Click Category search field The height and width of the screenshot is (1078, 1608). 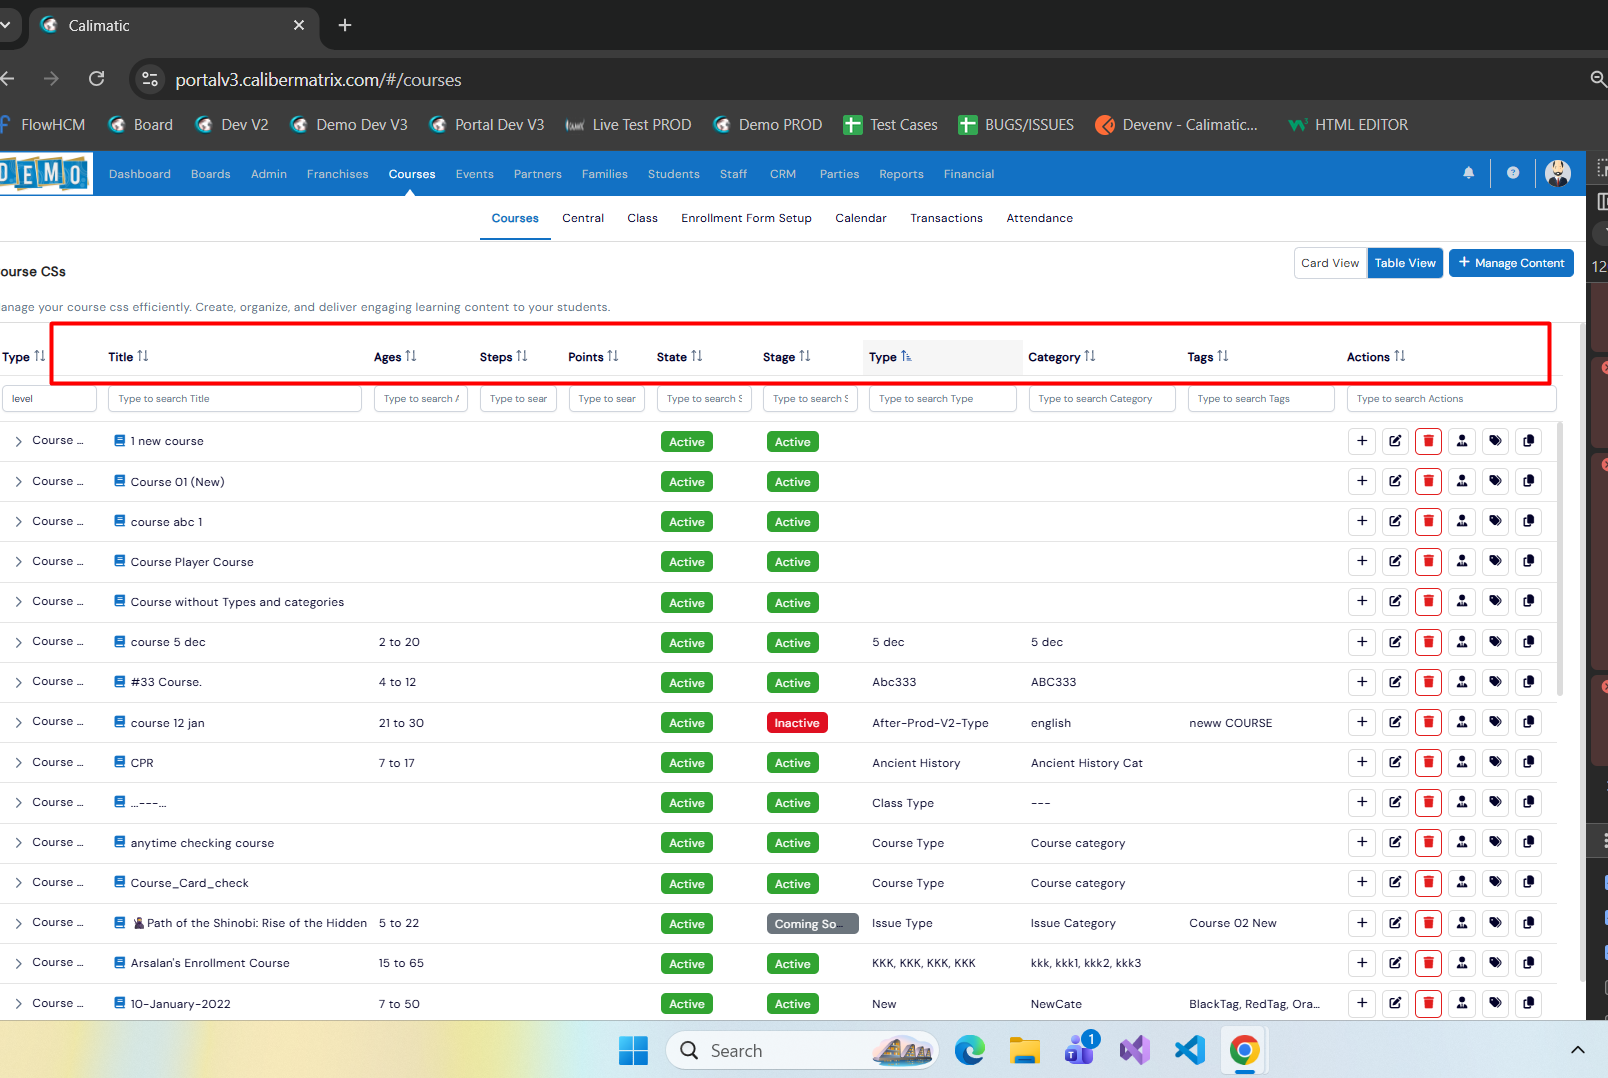click(1101, 398)
